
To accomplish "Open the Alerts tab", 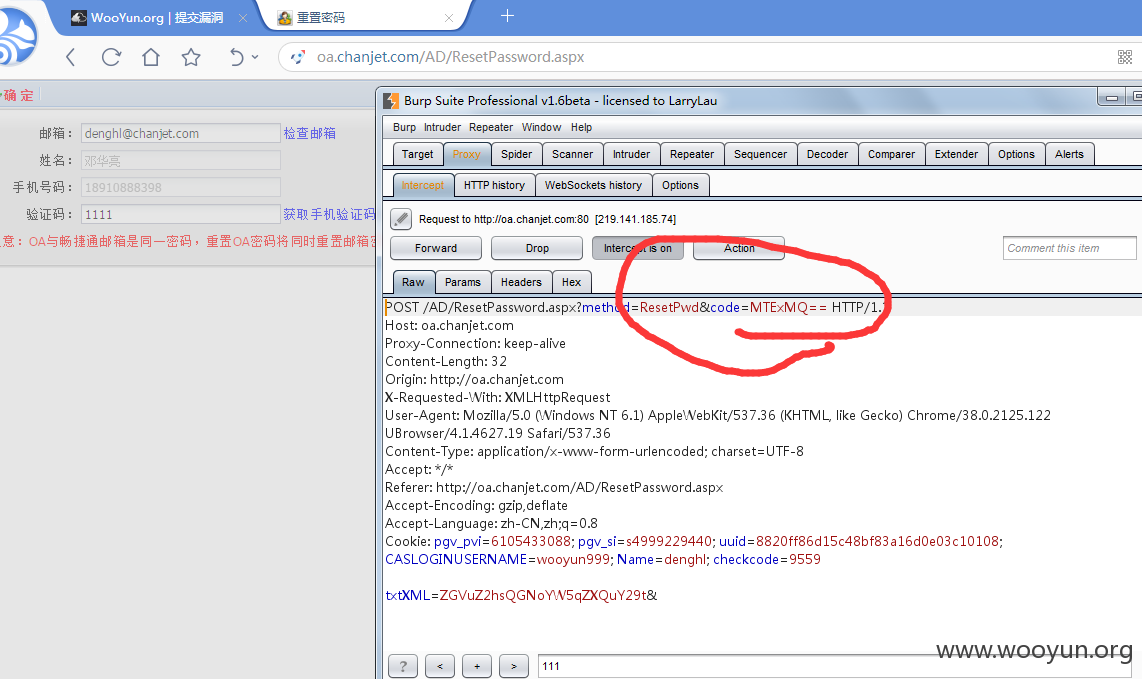I will (x=1069, y=154).
